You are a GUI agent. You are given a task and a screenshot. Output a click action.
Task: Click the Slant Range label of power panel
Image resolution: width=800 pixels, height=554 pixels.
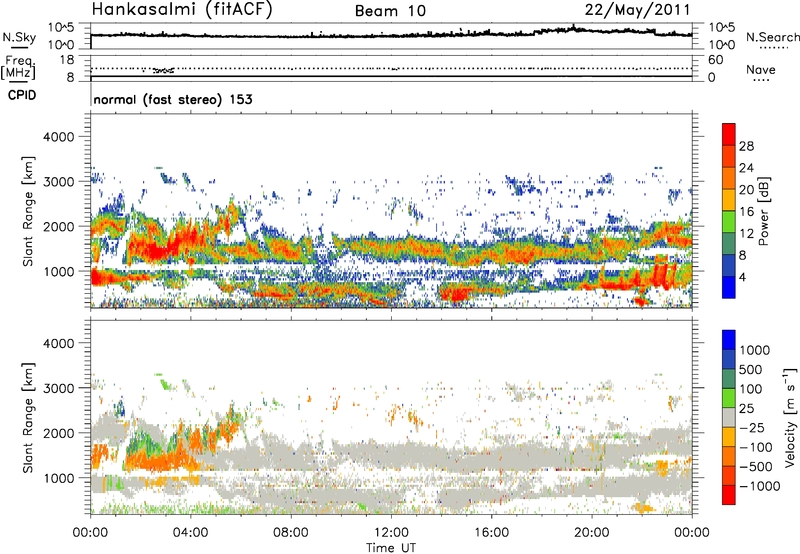(x=28, y=211)
